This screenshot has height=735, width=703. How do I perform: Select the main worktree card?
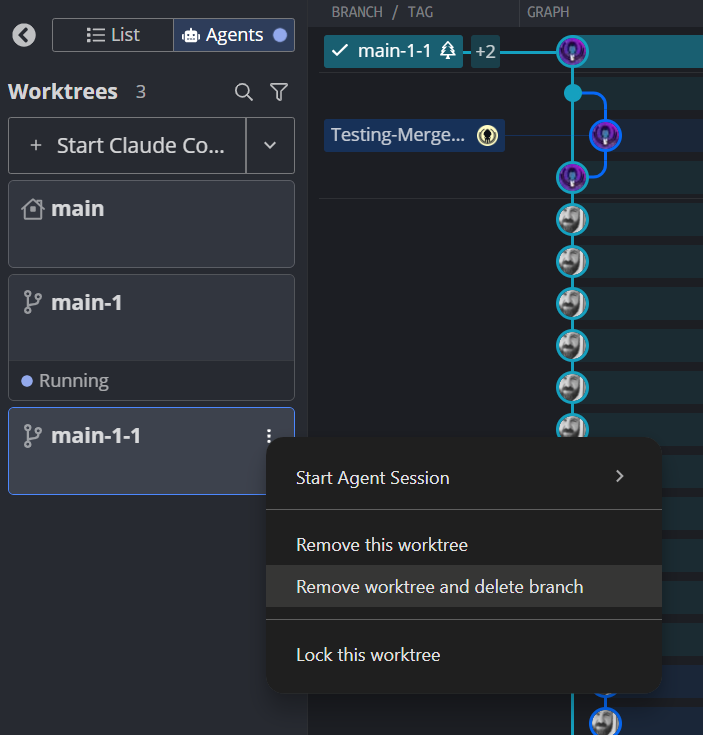pyautogui.click(x=151, y=224)
